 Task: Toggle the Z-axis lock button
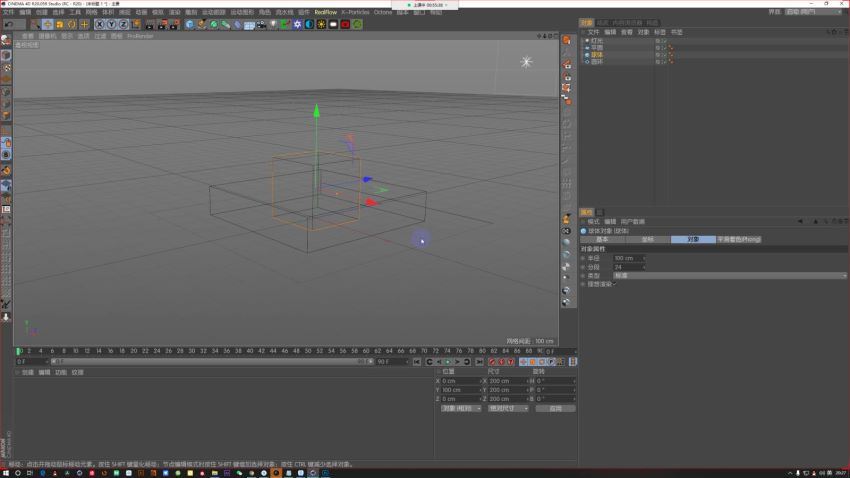coord(123,24)
